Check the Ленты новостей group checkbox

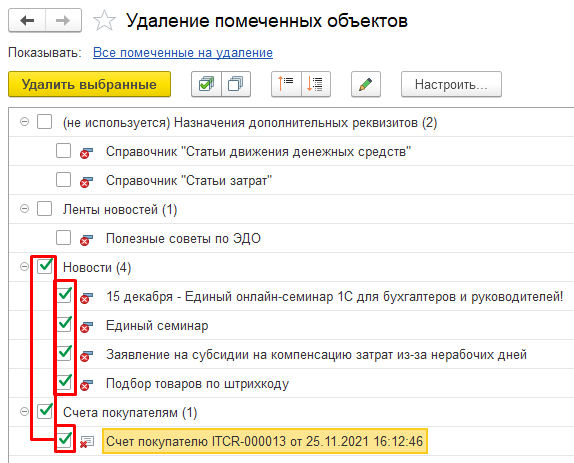pos(45,209)
